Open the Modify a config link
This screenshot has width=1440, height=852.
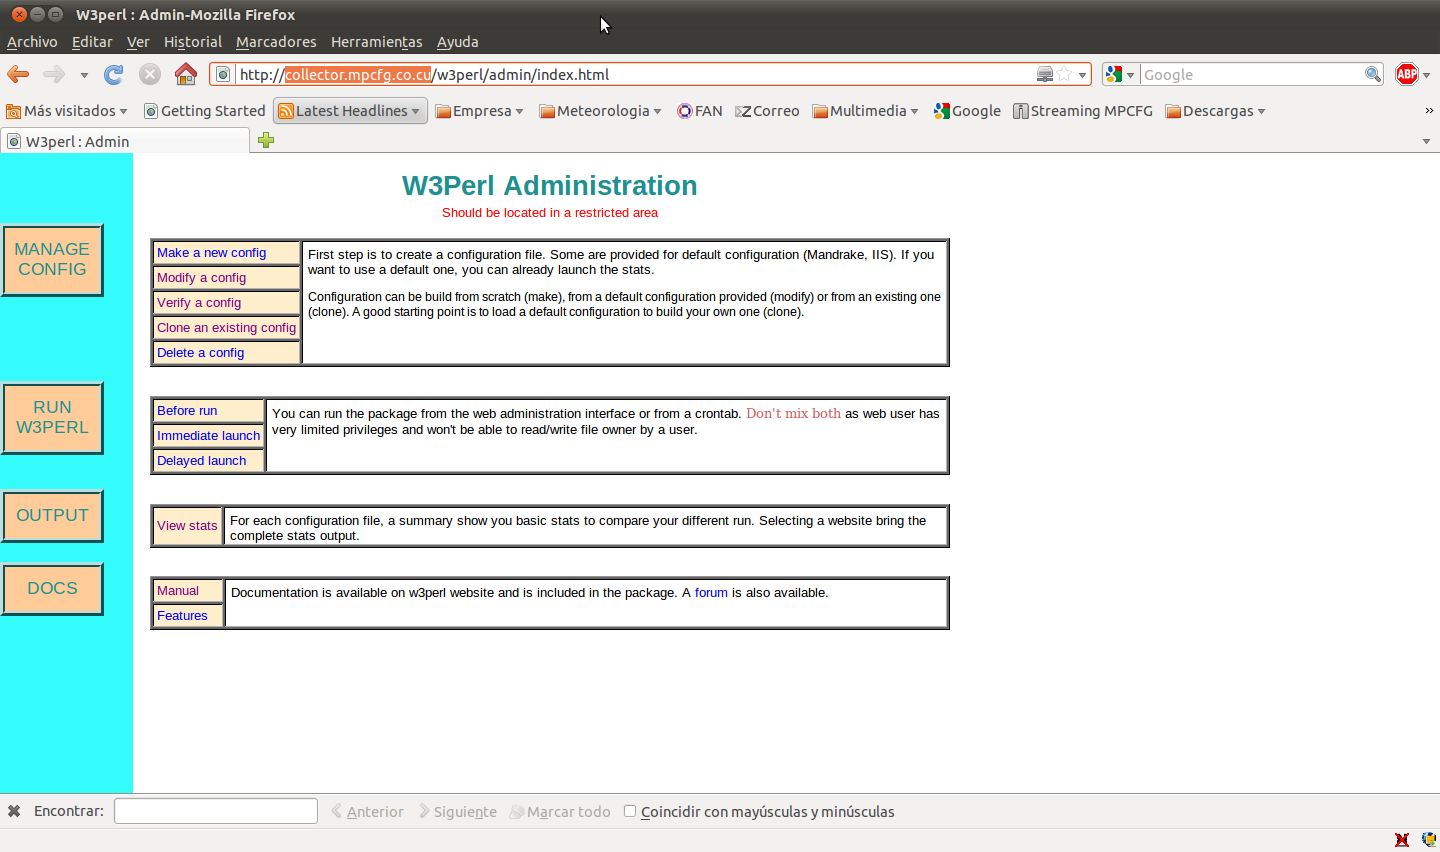pos(201,278)
